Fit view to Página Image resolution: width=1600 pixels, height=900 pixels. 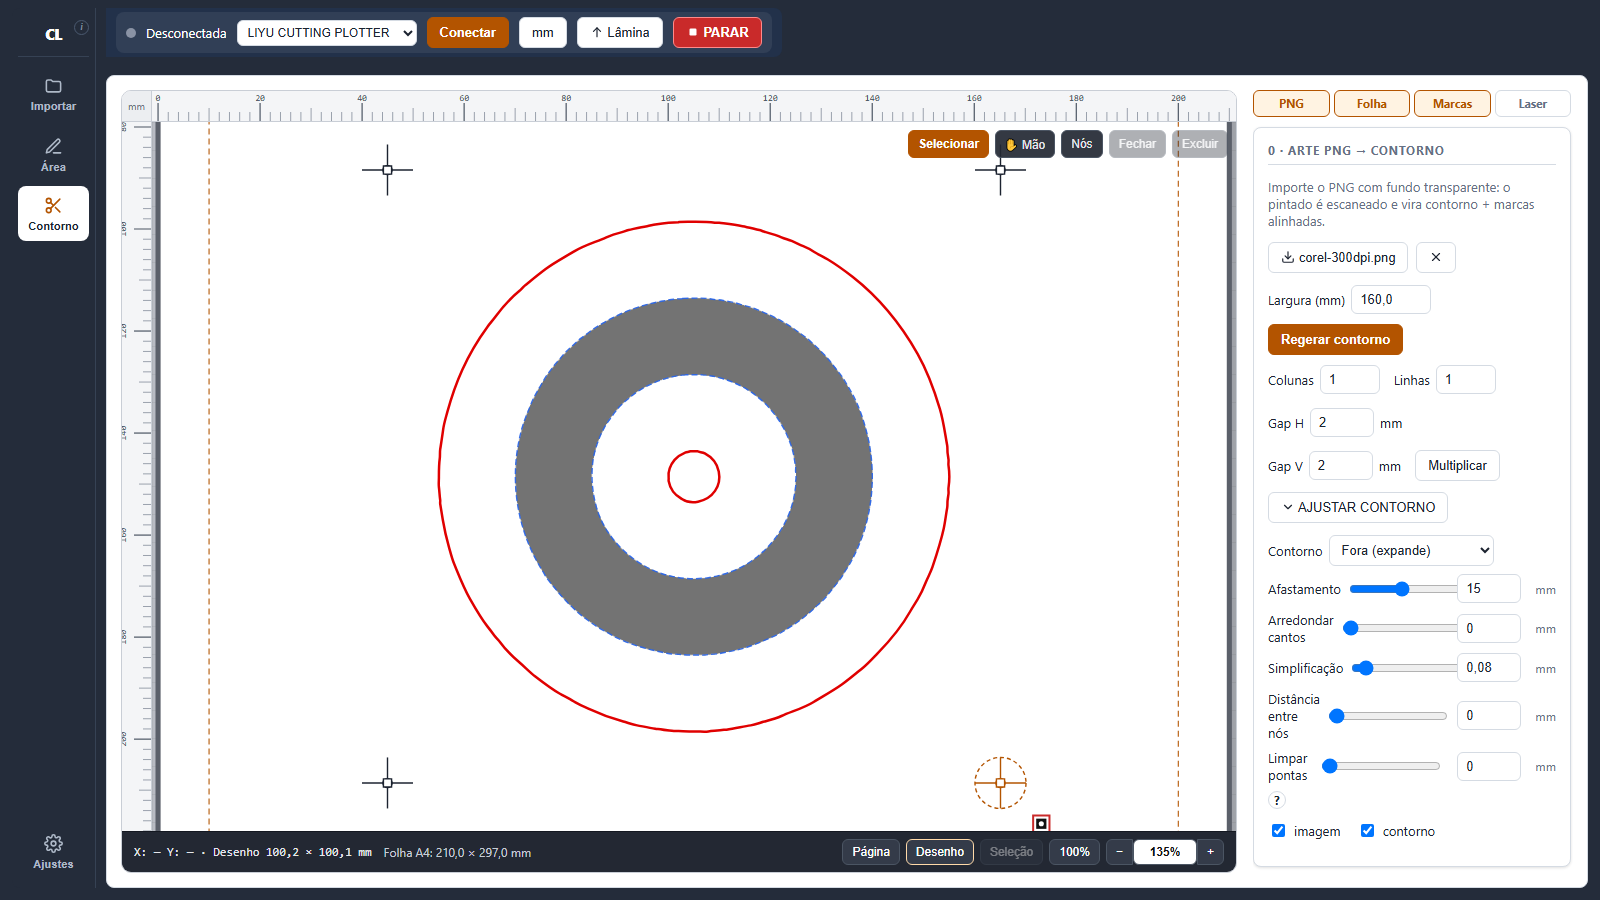pyautogui.click(x=871, y=852)
